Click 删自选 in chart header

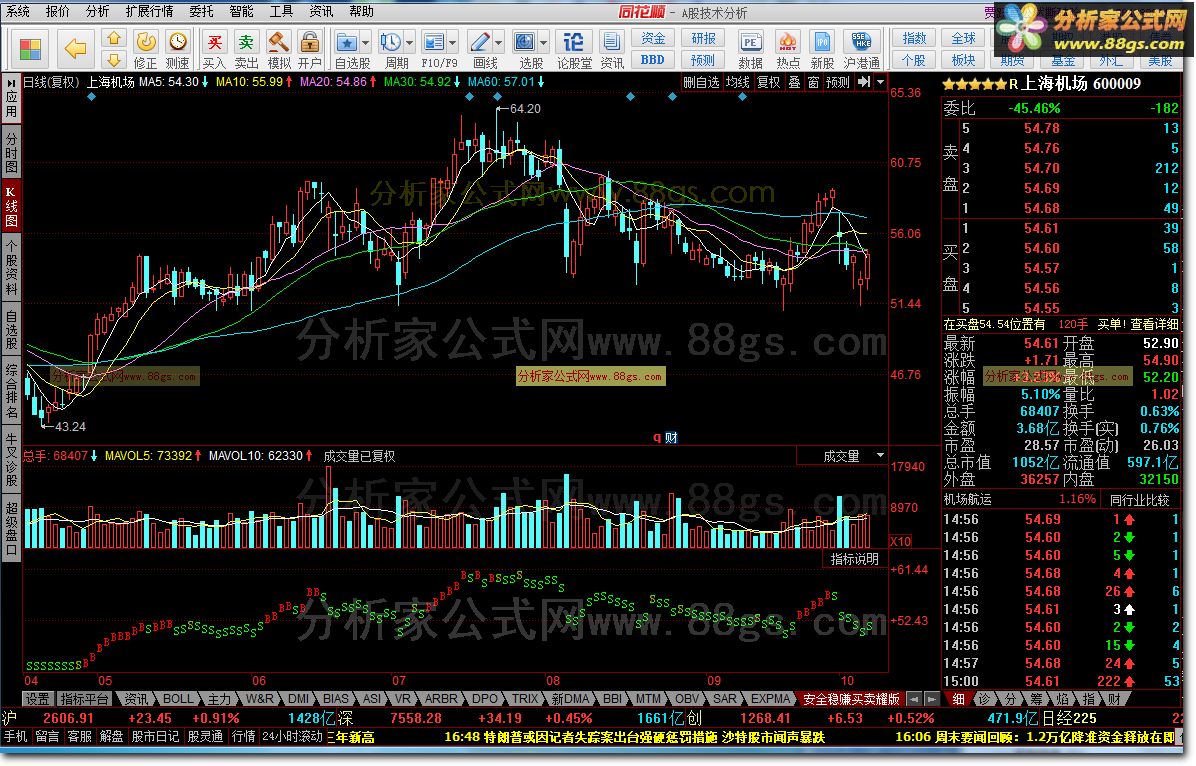701,82
